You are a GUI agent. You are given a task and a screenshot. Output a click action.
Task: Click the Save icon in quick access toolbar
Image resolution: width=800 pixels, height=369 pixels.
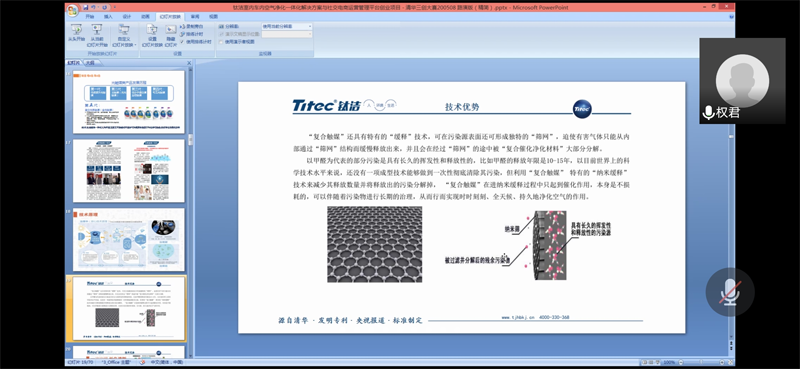point(85,7)
